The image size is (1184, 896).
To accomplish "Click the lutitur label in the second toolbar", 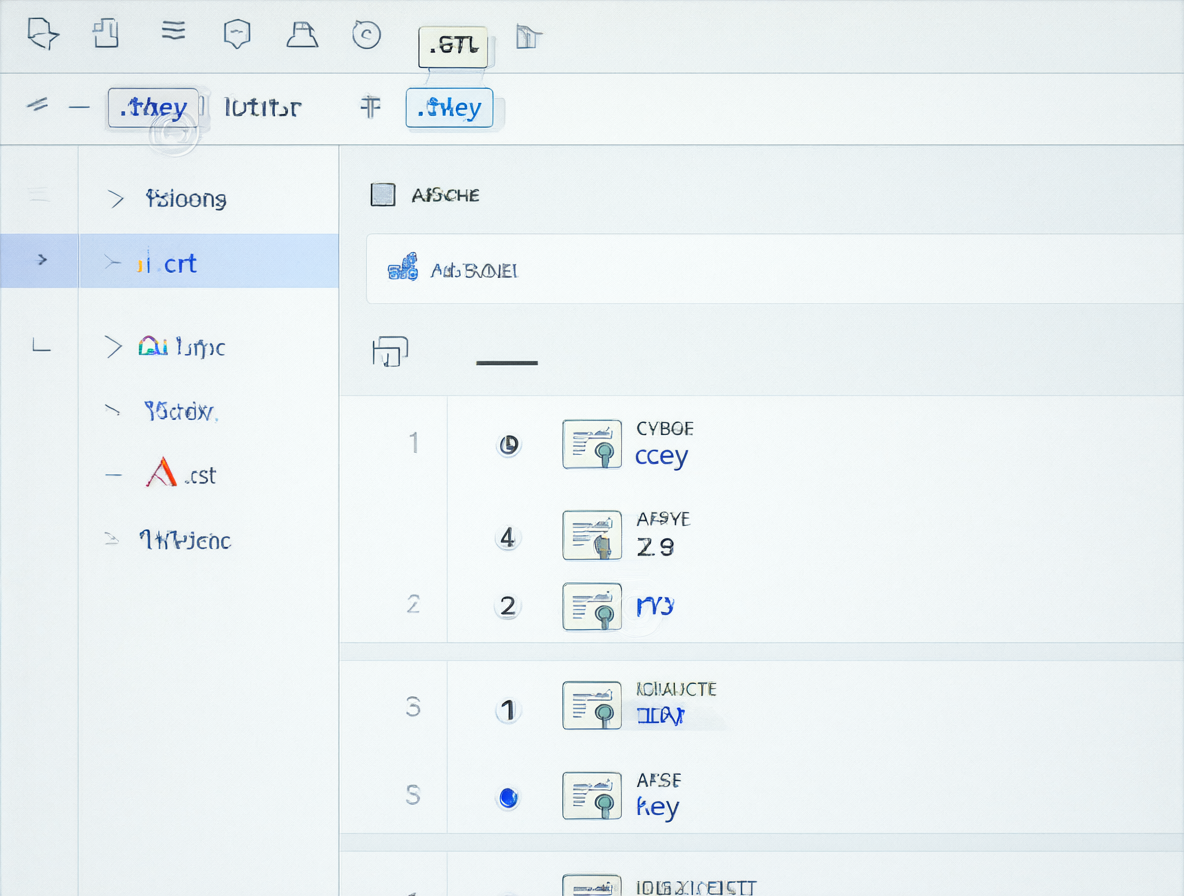I will [262, 108].
